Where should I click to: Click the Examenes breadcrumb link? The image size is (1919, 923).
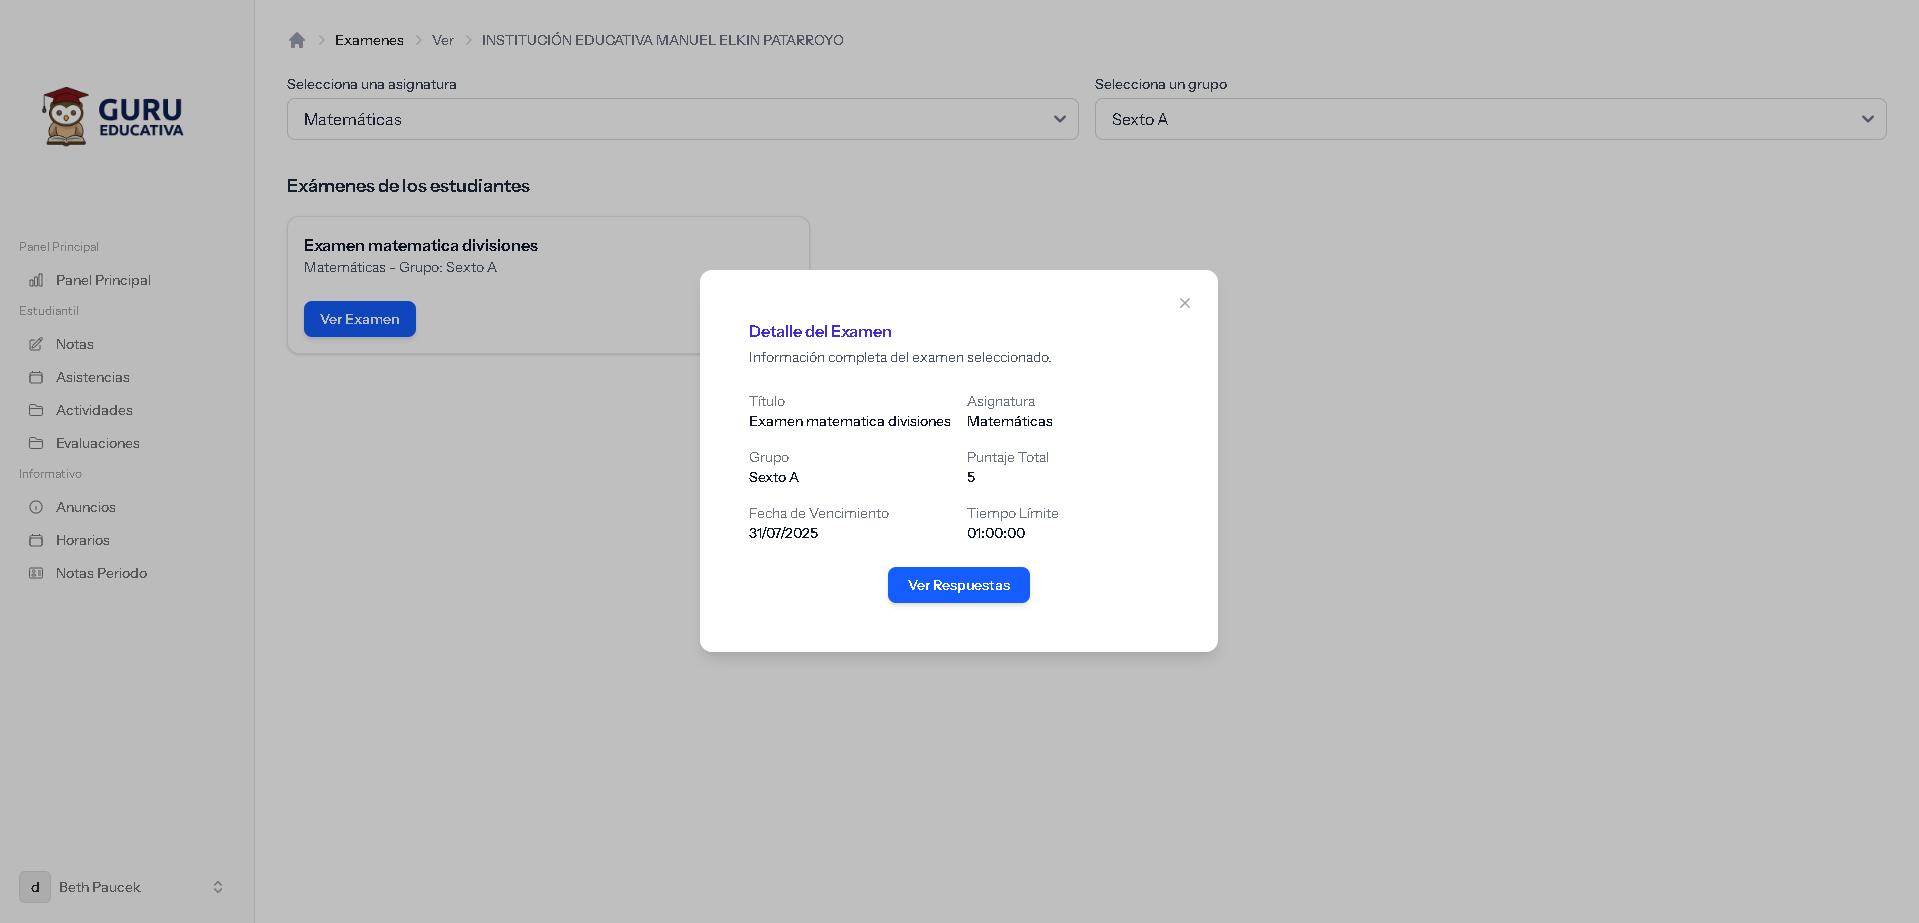click(x=369, y=40)
